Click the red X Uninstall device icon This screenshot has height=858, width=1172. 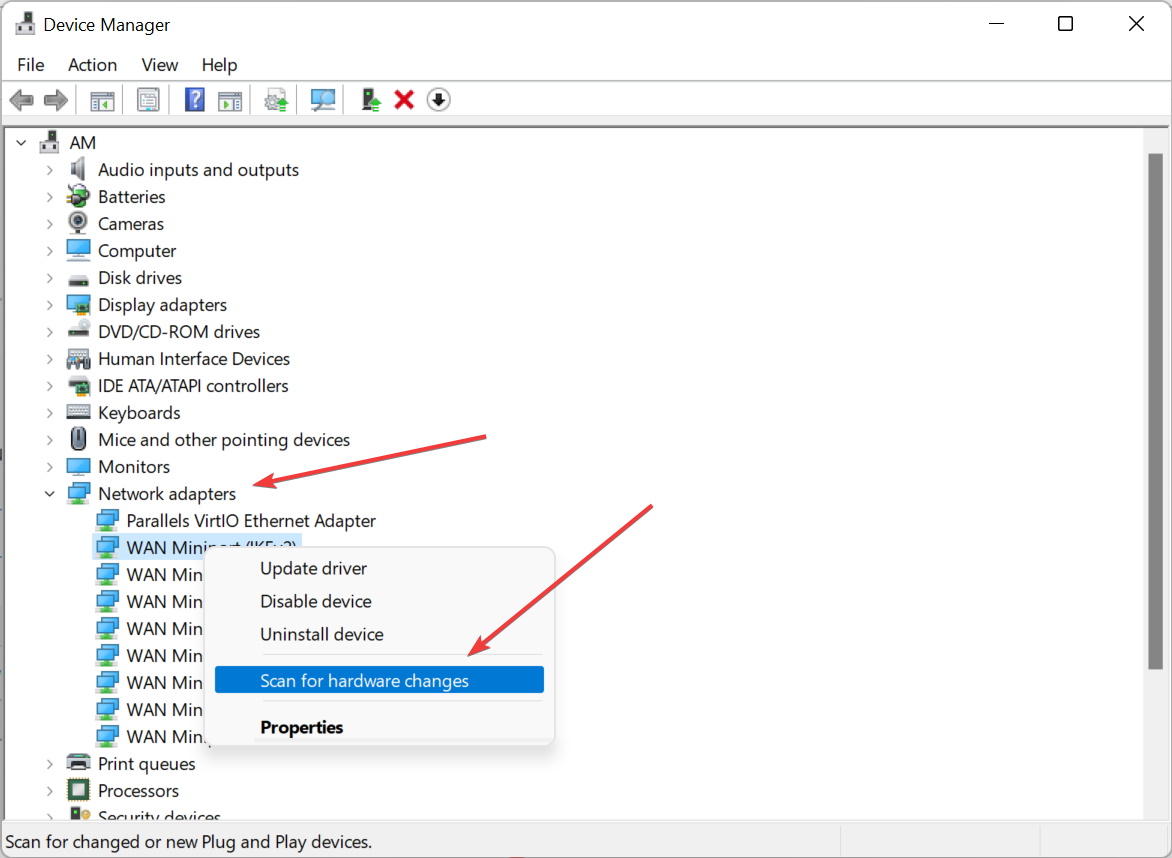pos(404,99)
